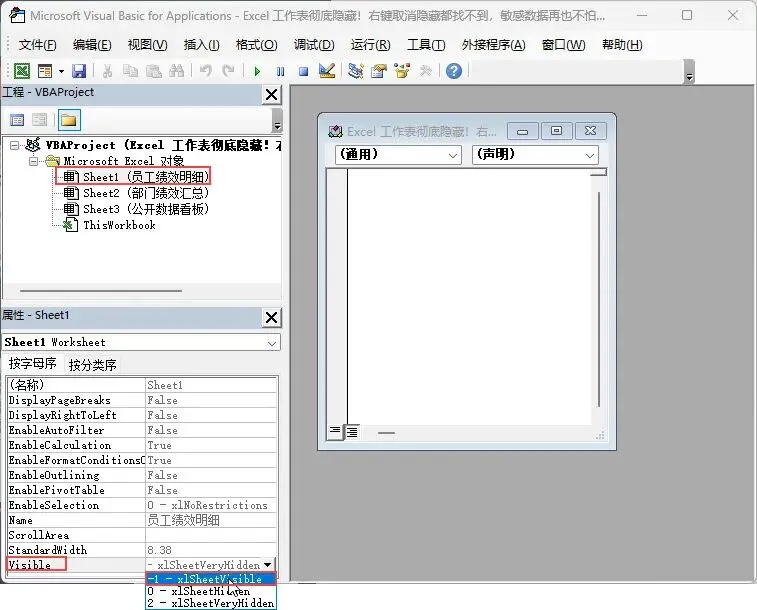Close the 工程 - VBAProject pane
The height and width of the screenshot is (610, 757).
272,95
